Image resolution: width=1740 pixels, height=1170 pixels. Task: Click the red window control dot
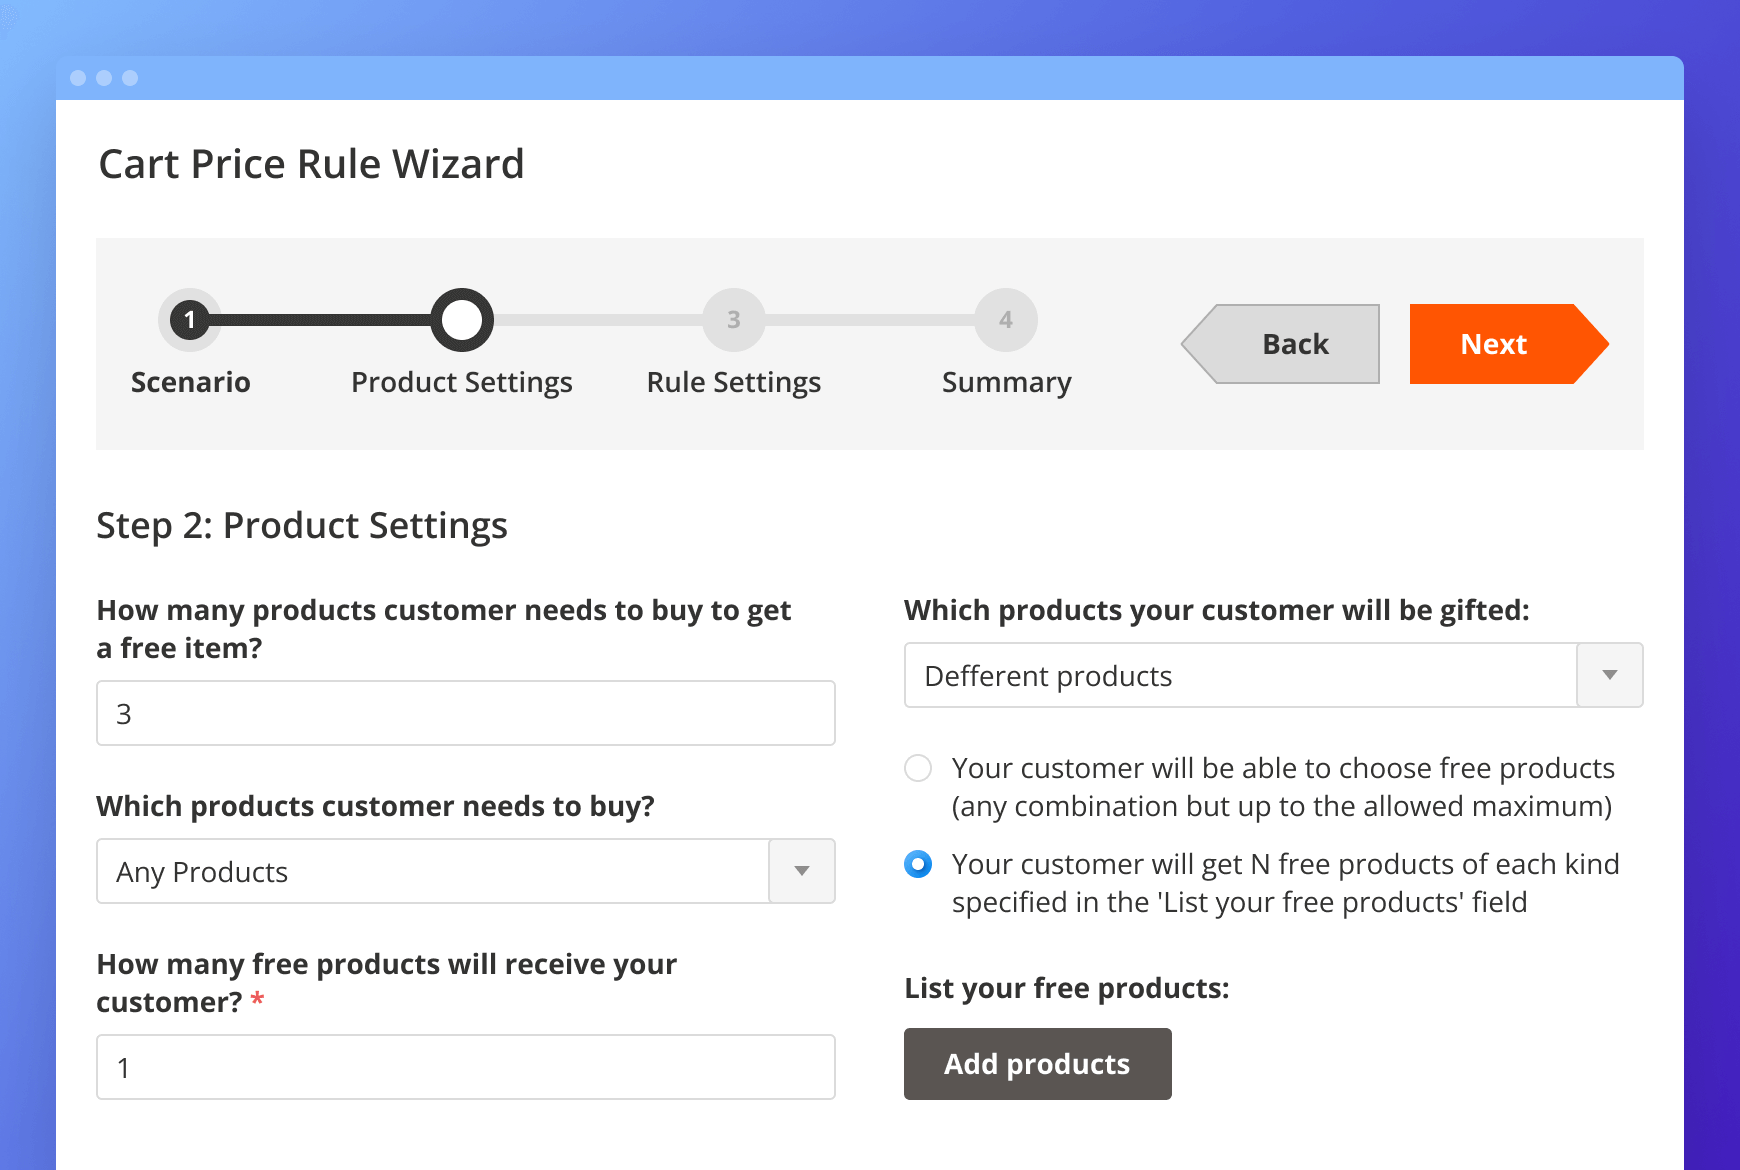point(79,77)
